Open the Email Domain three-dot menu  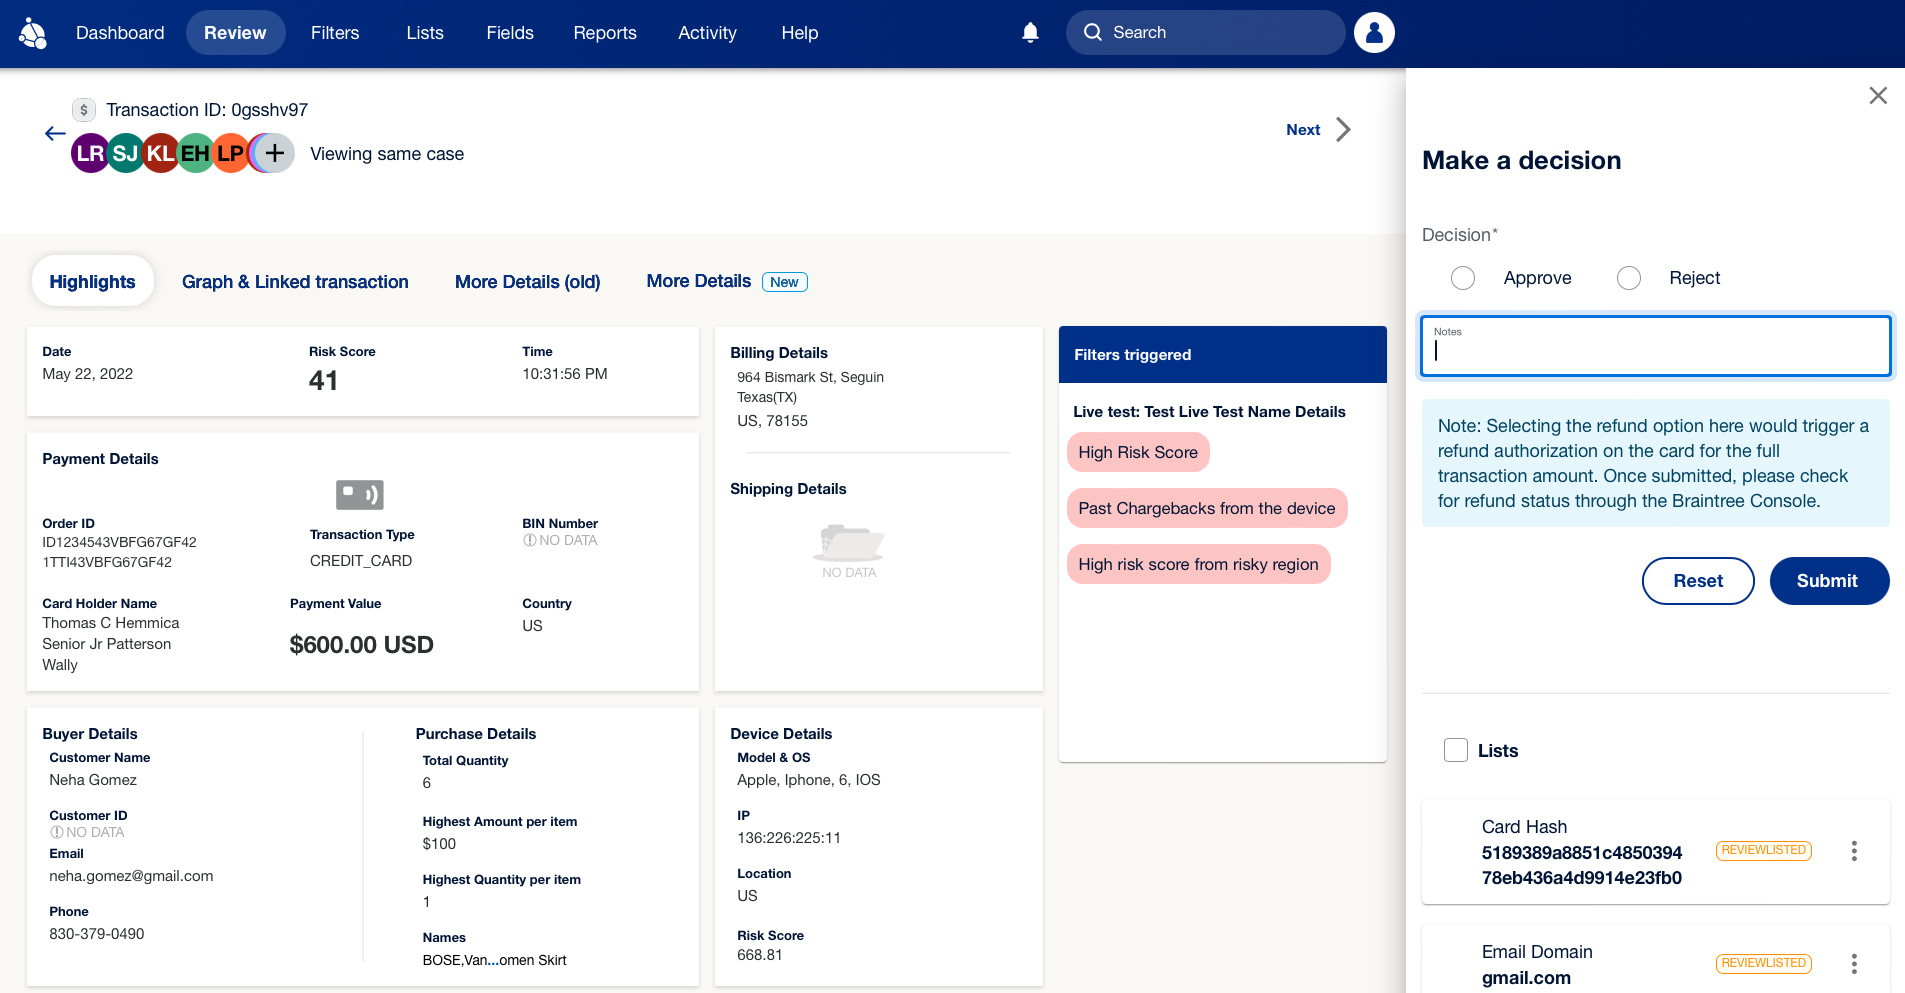tap(1854, 964)
